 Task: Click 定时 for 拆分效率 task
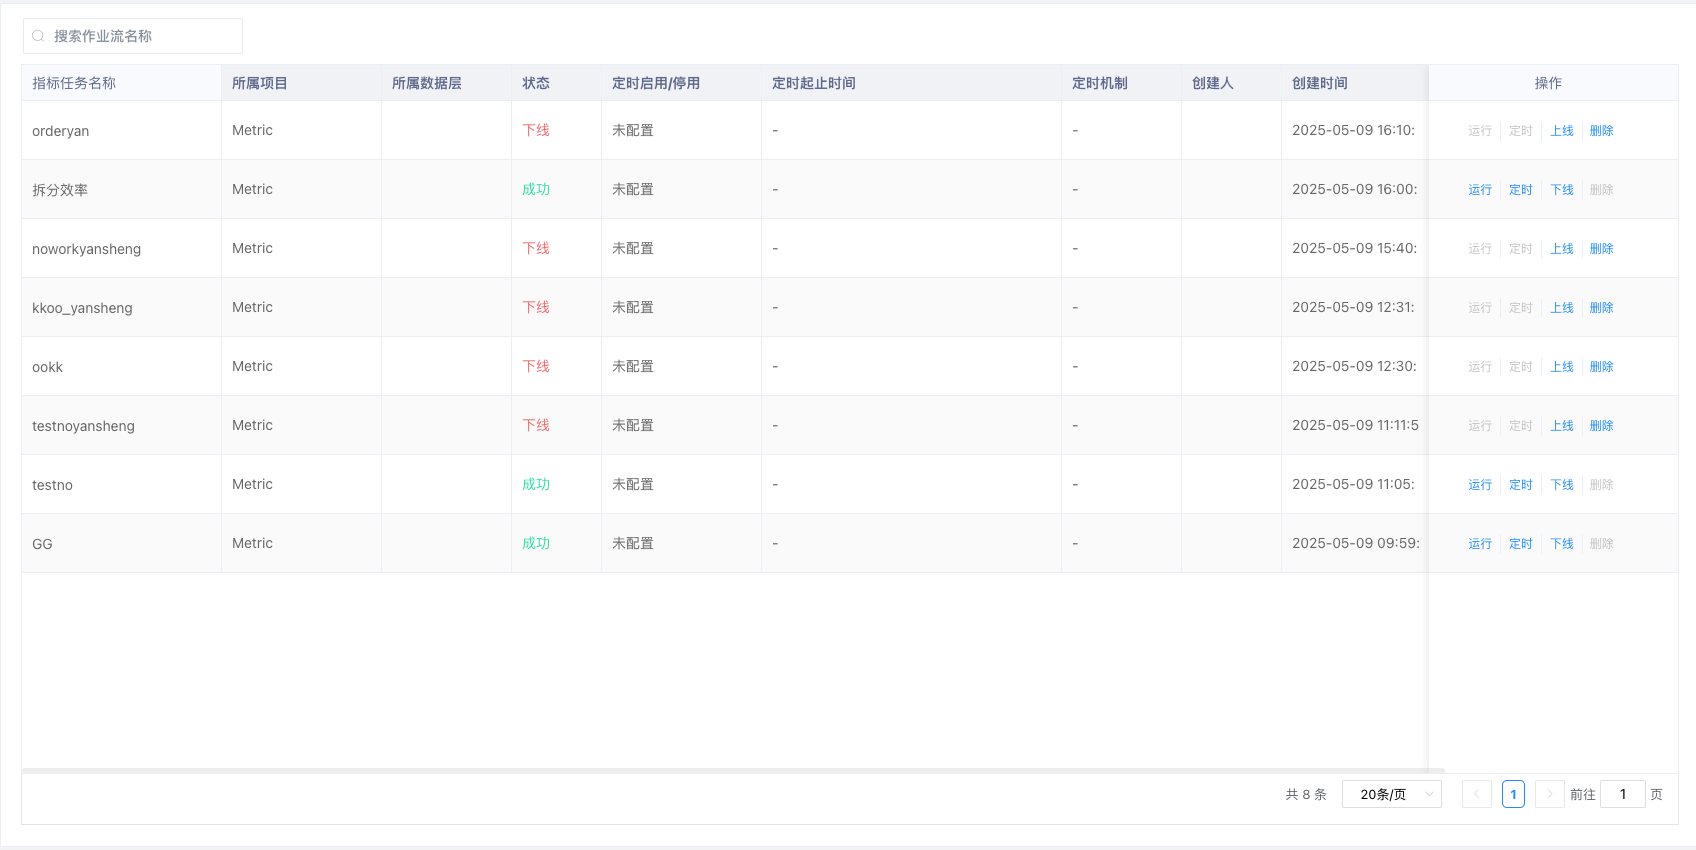pyautogui.click(x=1521, y=190)
